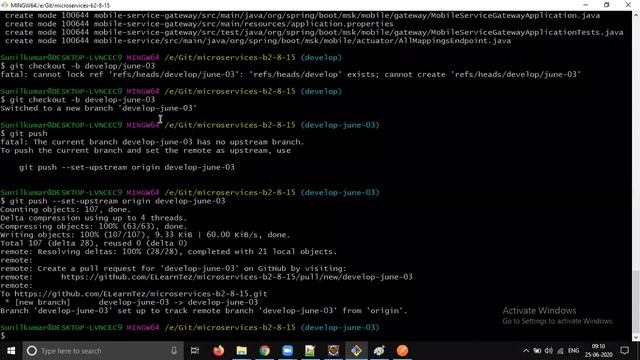The height and width of the screenshot is (360, 640).
Task: Click the microservices-b2-8-15.git remote URL
Action: click(x=141, y=294)
